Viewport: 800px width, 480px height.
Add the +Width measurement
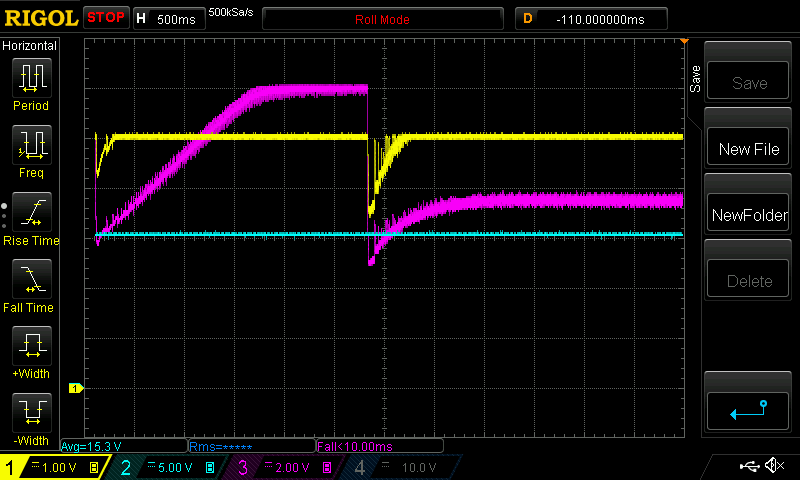(x=30, y=353)
